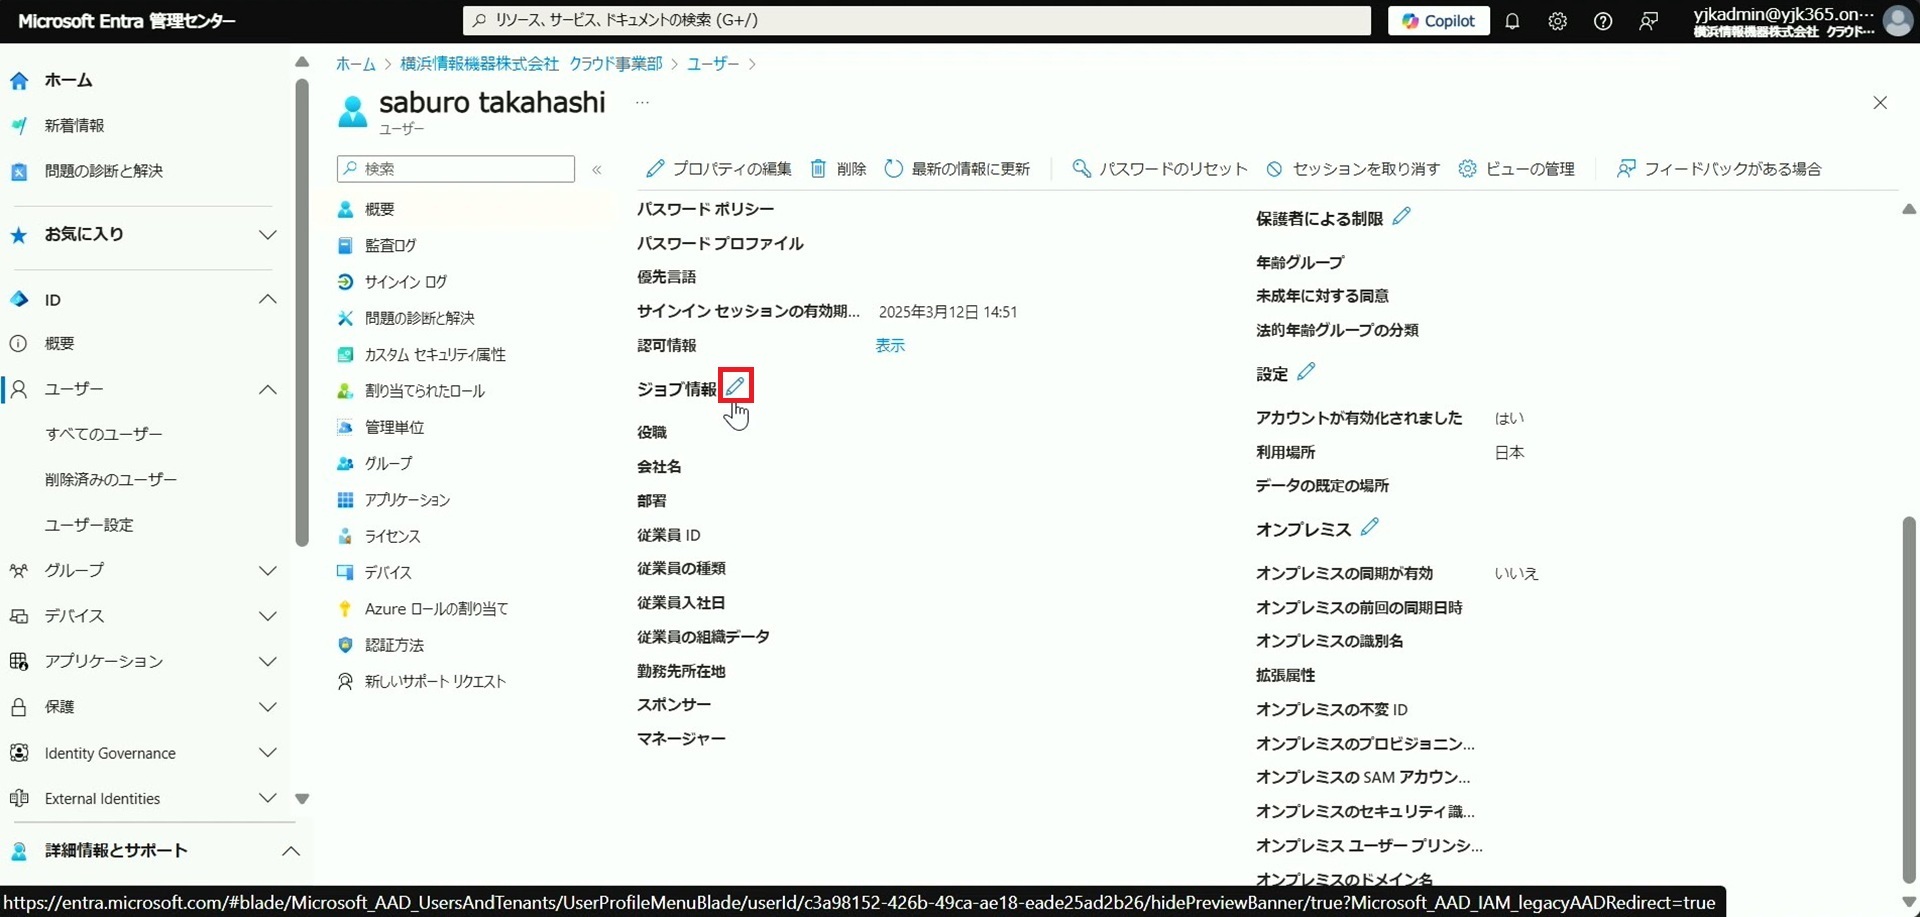The image size is (1920, 917).
Task: Select 認証方法 from the user menu
Action: pyautogui.click(x=394, y=645)
